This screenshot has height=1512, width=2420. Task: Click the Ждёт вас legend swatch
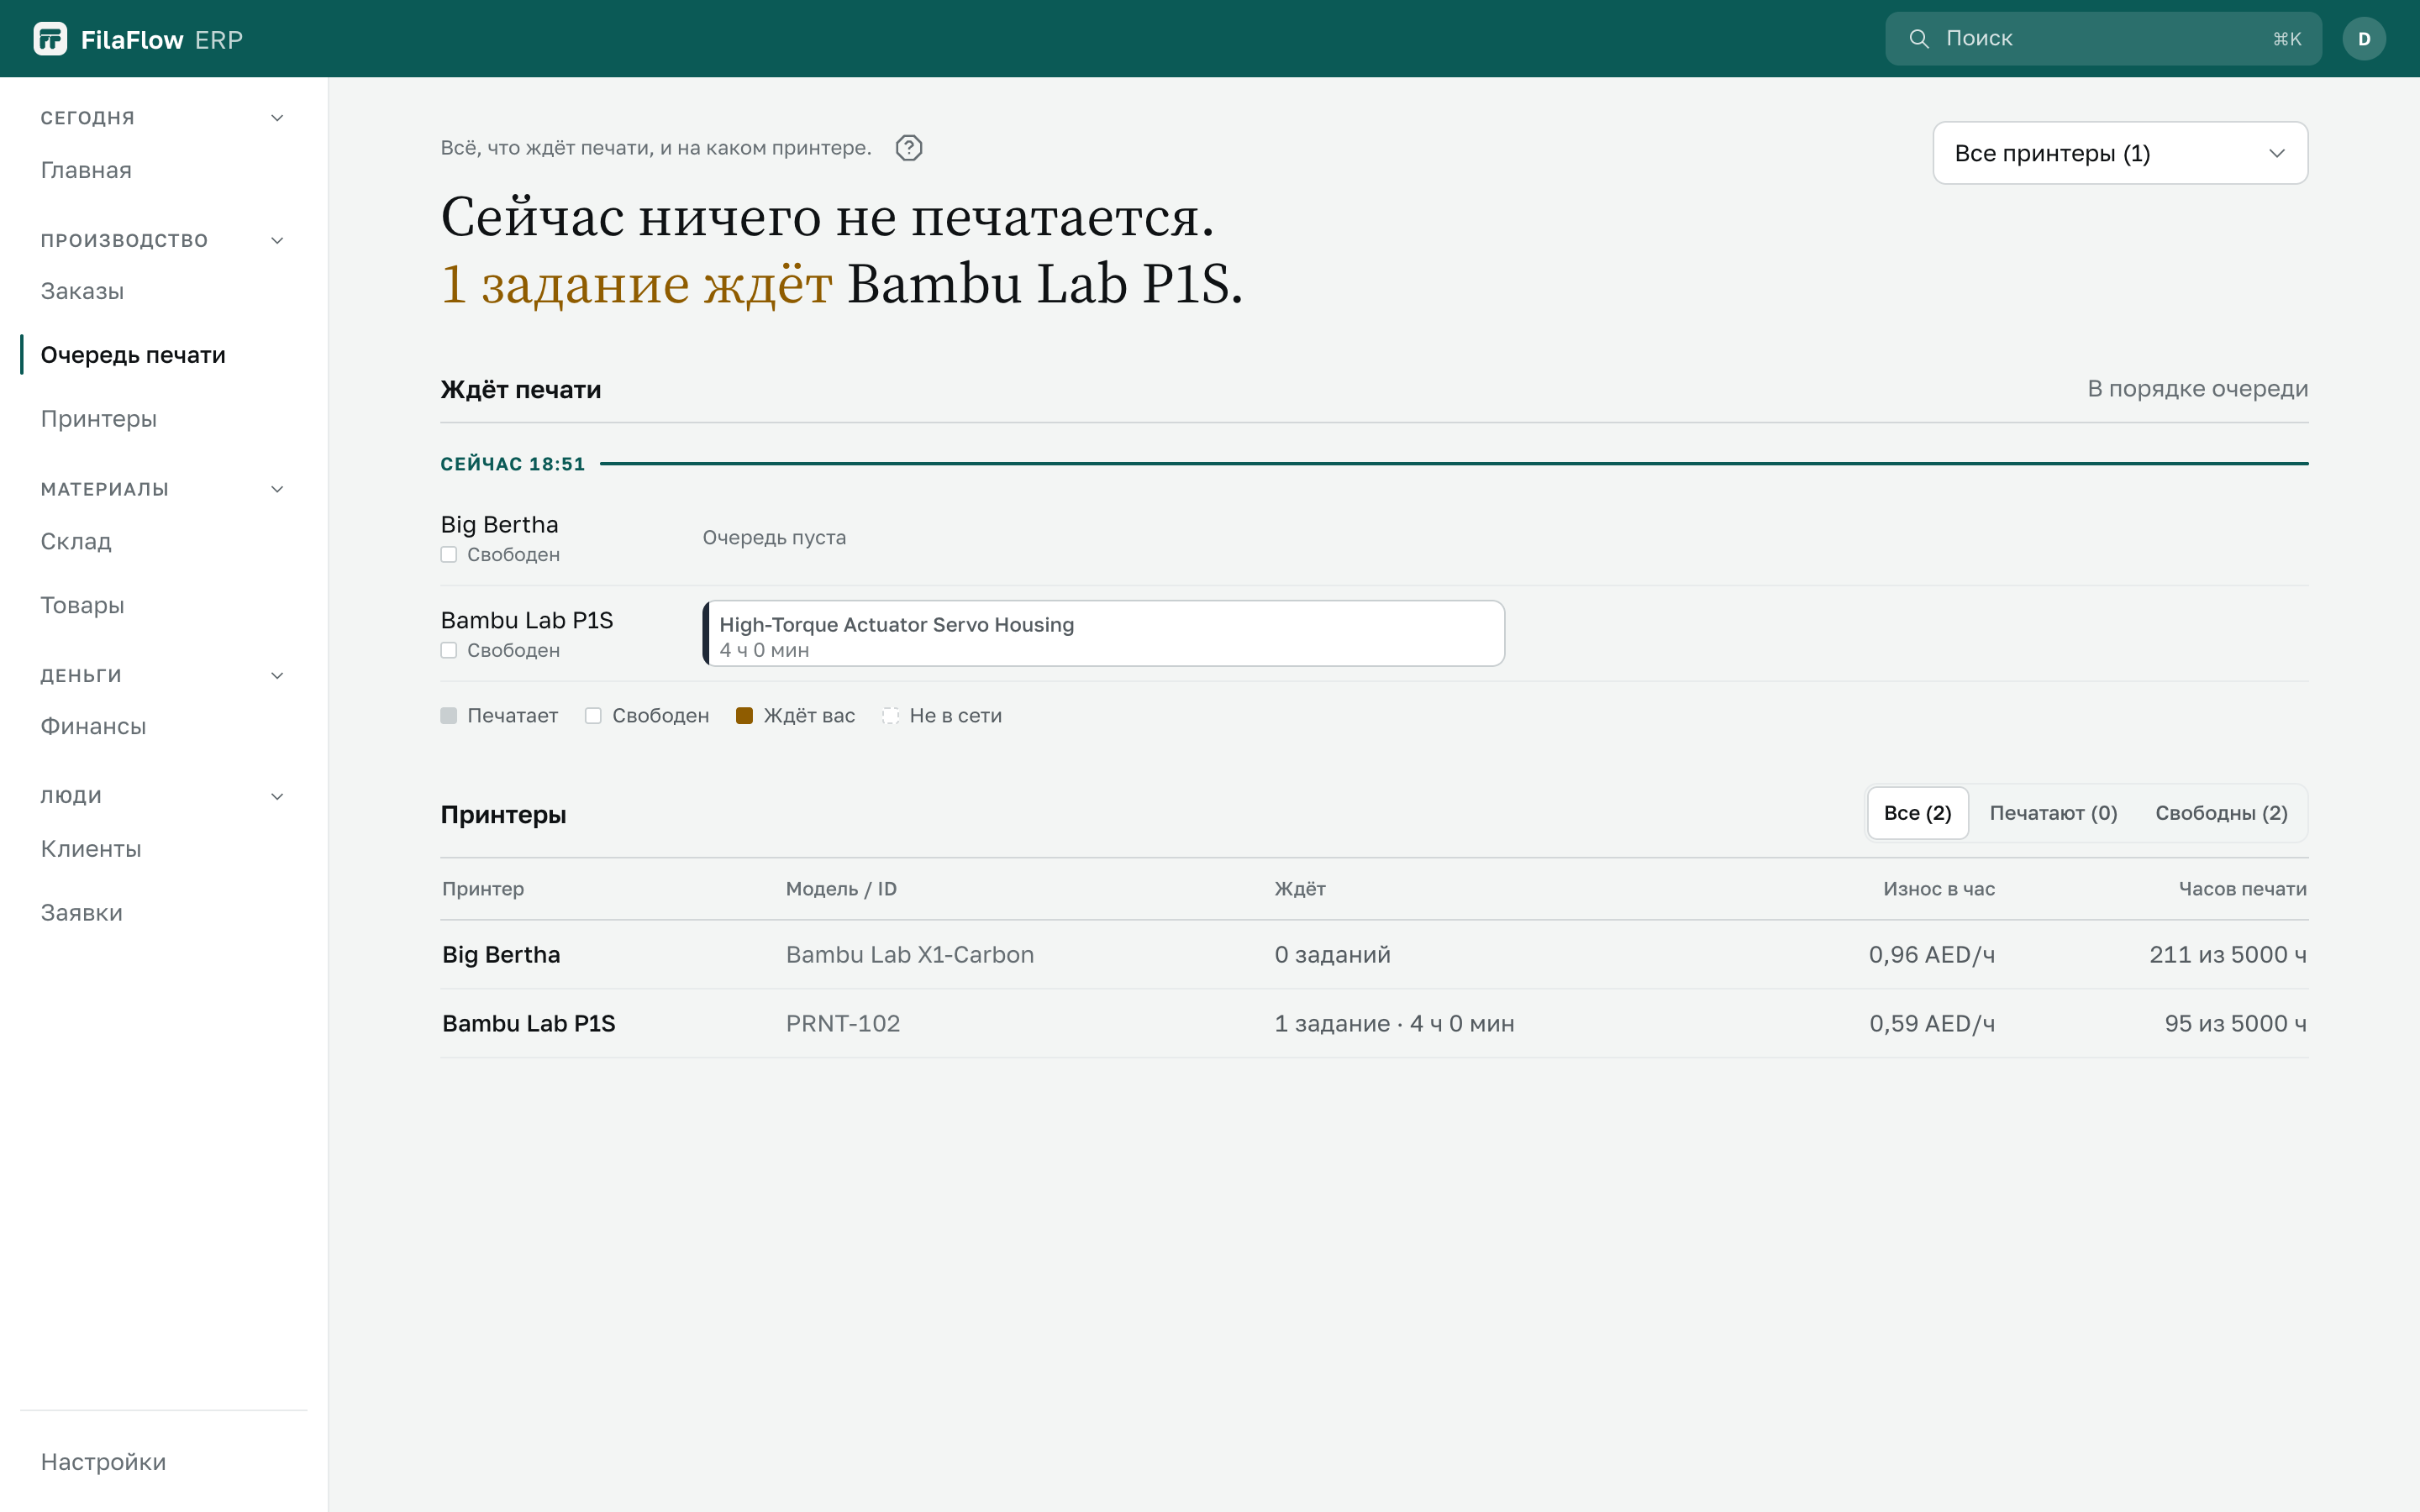(x=744, y=716)
